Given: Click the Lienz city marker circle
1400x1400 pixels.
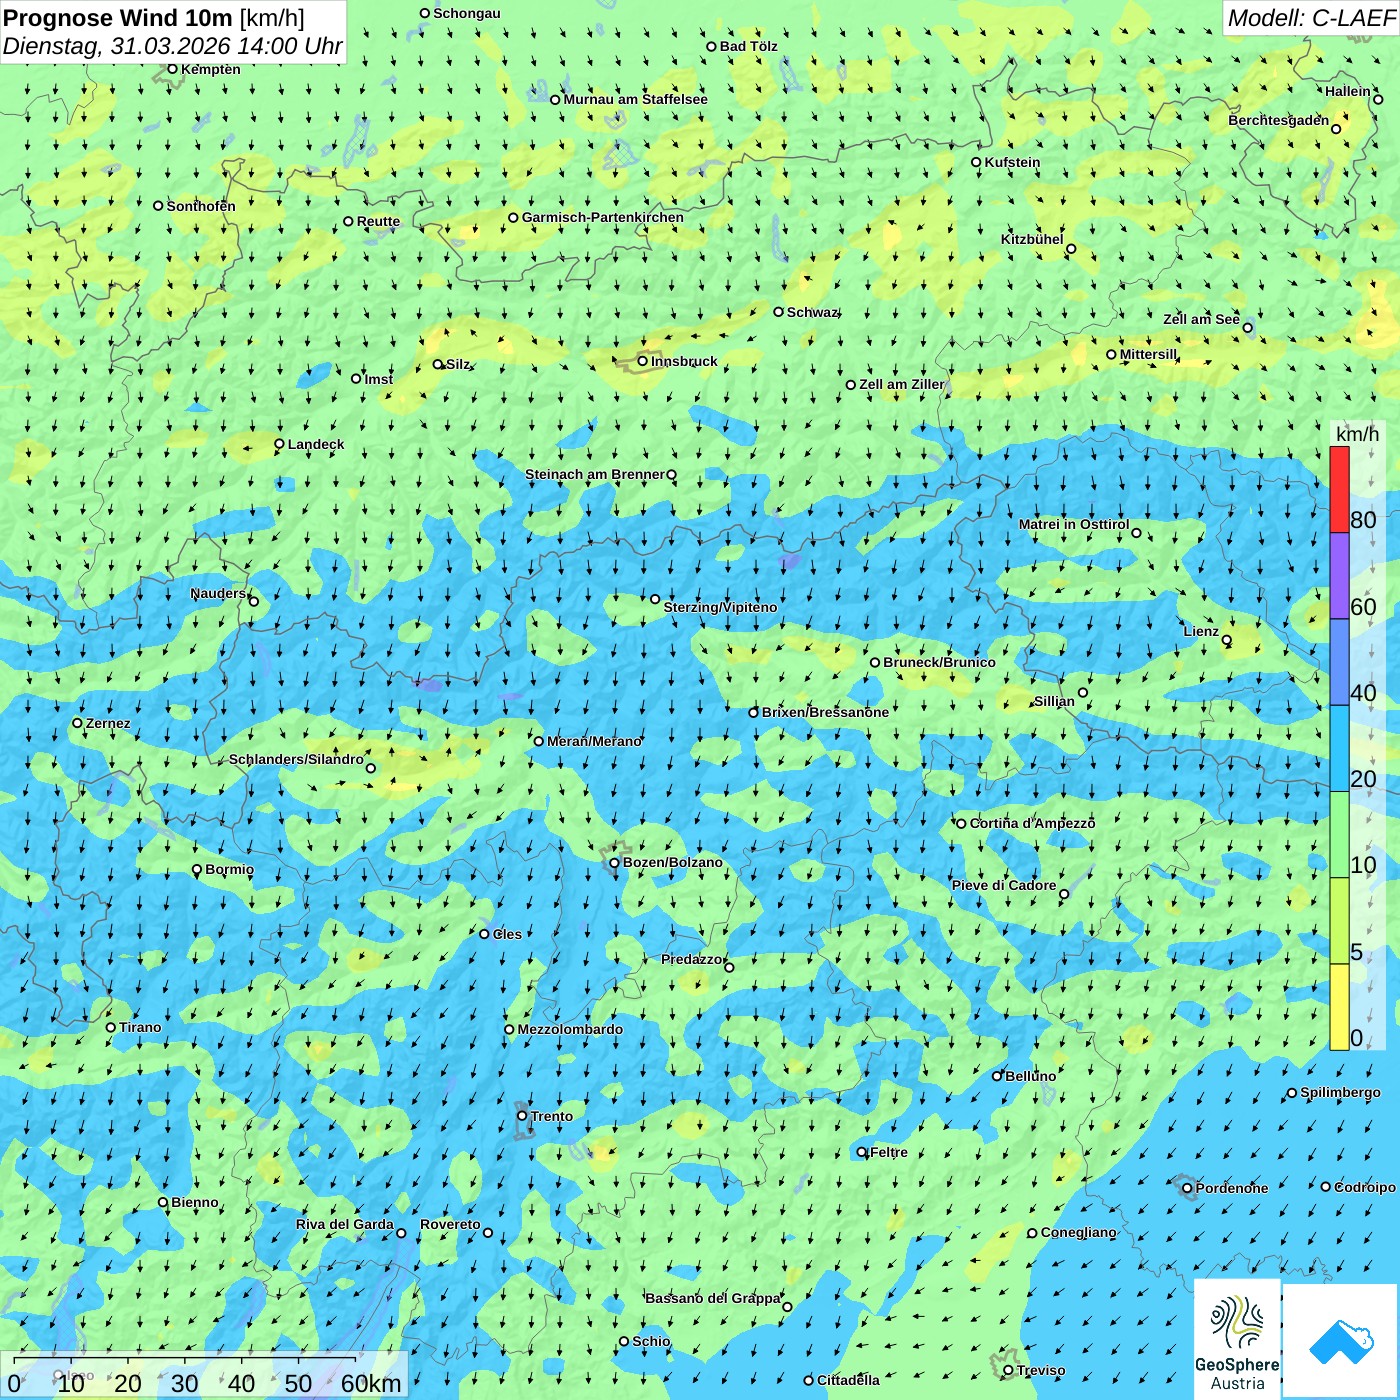Looking at the screenshot, I should click(1227, 640).
